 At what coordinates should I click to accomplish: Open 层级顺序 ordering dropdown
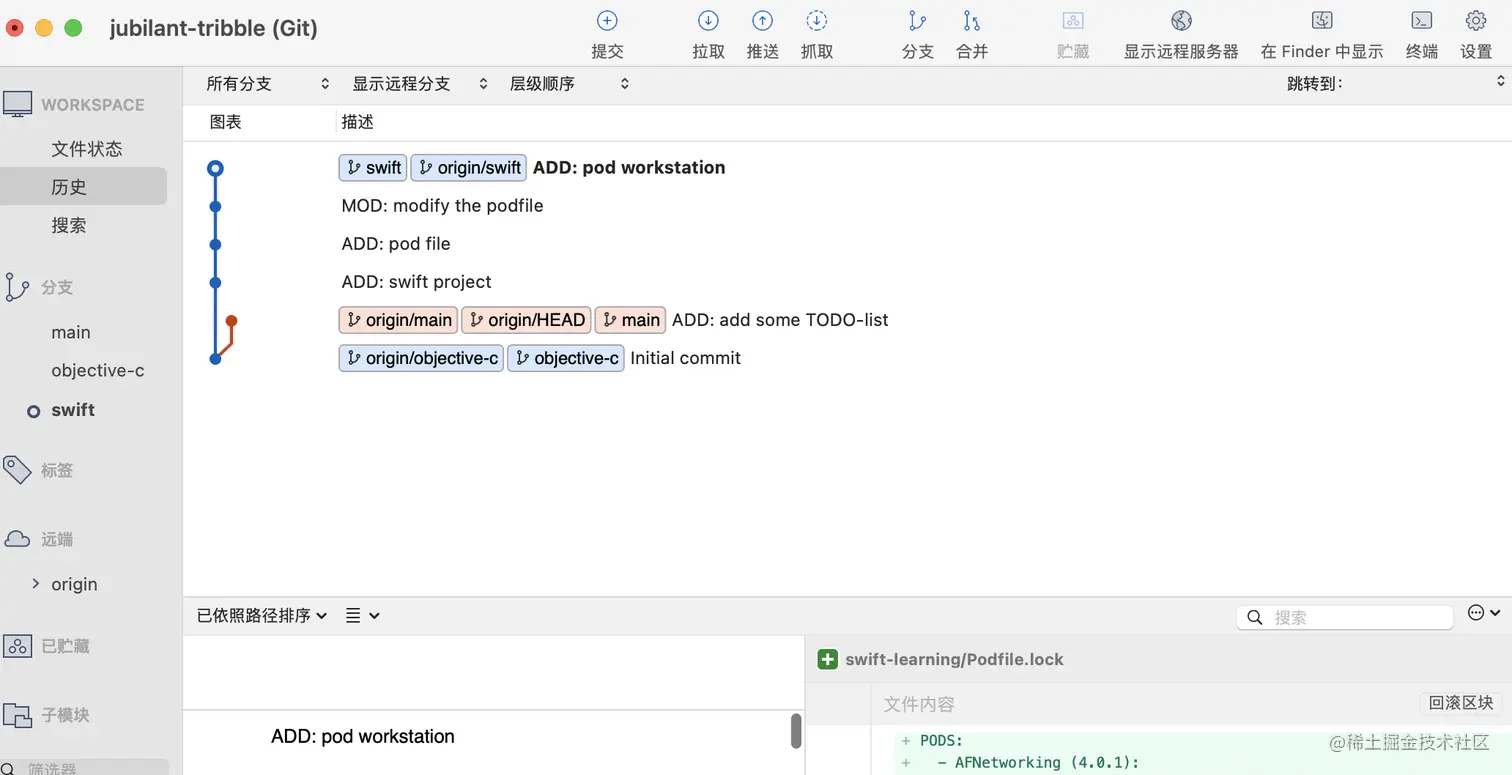(569, 84)
